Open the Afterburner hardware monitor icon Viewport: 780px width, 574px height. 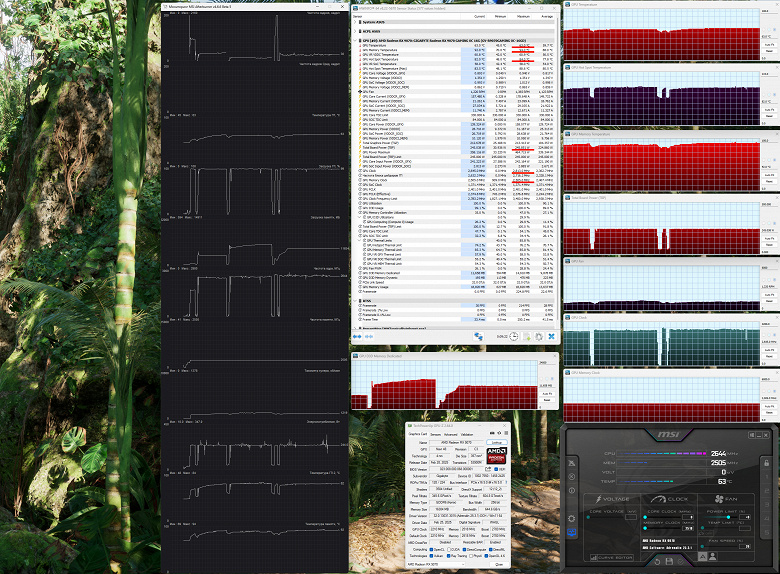(572, 532)
